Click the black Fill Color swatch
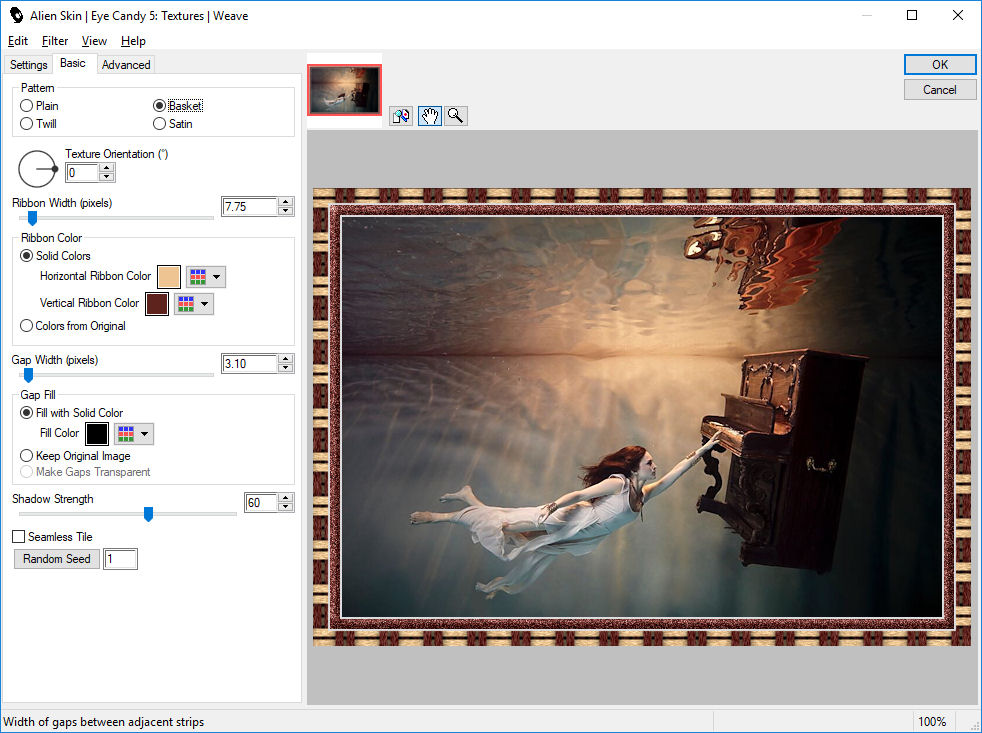Screen dimensions: 982x733 [97, 434]
